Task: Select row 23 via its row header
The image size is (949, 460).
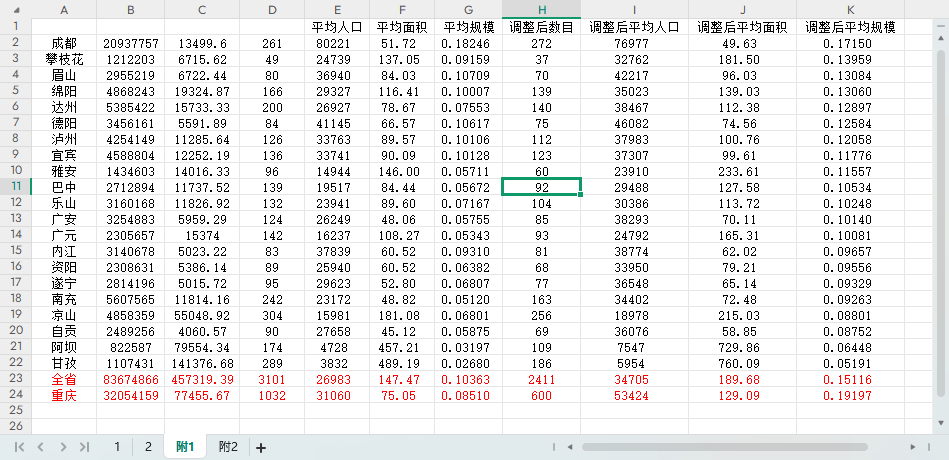Action: pyautogui.click(x=15, y=379)
